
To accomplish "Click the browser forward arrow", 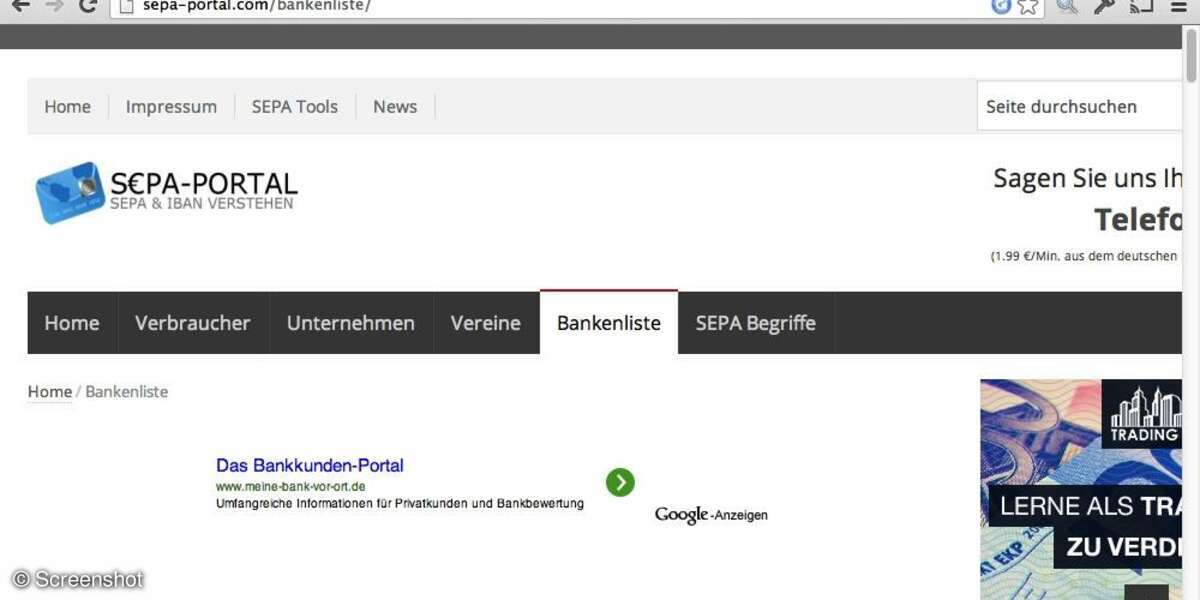I will [x=54, y=5].
